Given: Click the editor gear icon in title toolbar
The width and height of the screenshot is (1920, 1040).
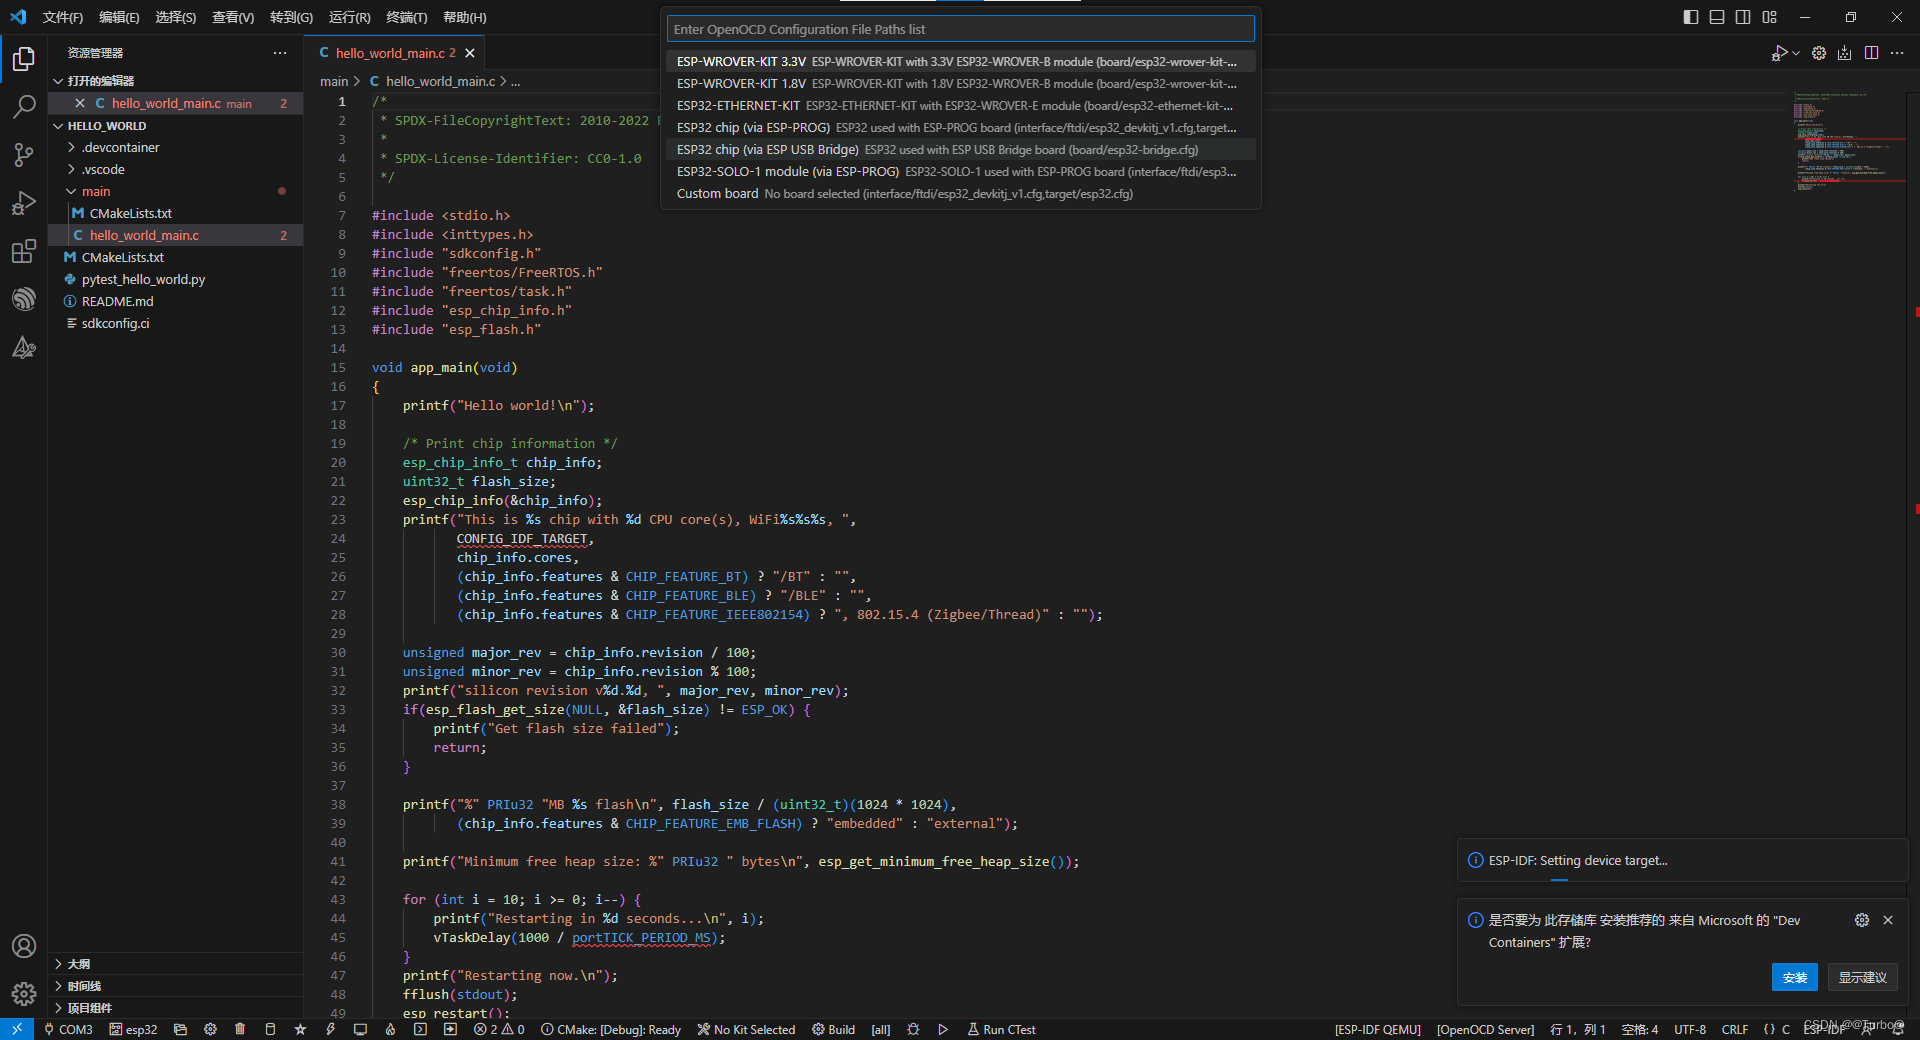Looking at the screenshot, I should pos(1819,53).
